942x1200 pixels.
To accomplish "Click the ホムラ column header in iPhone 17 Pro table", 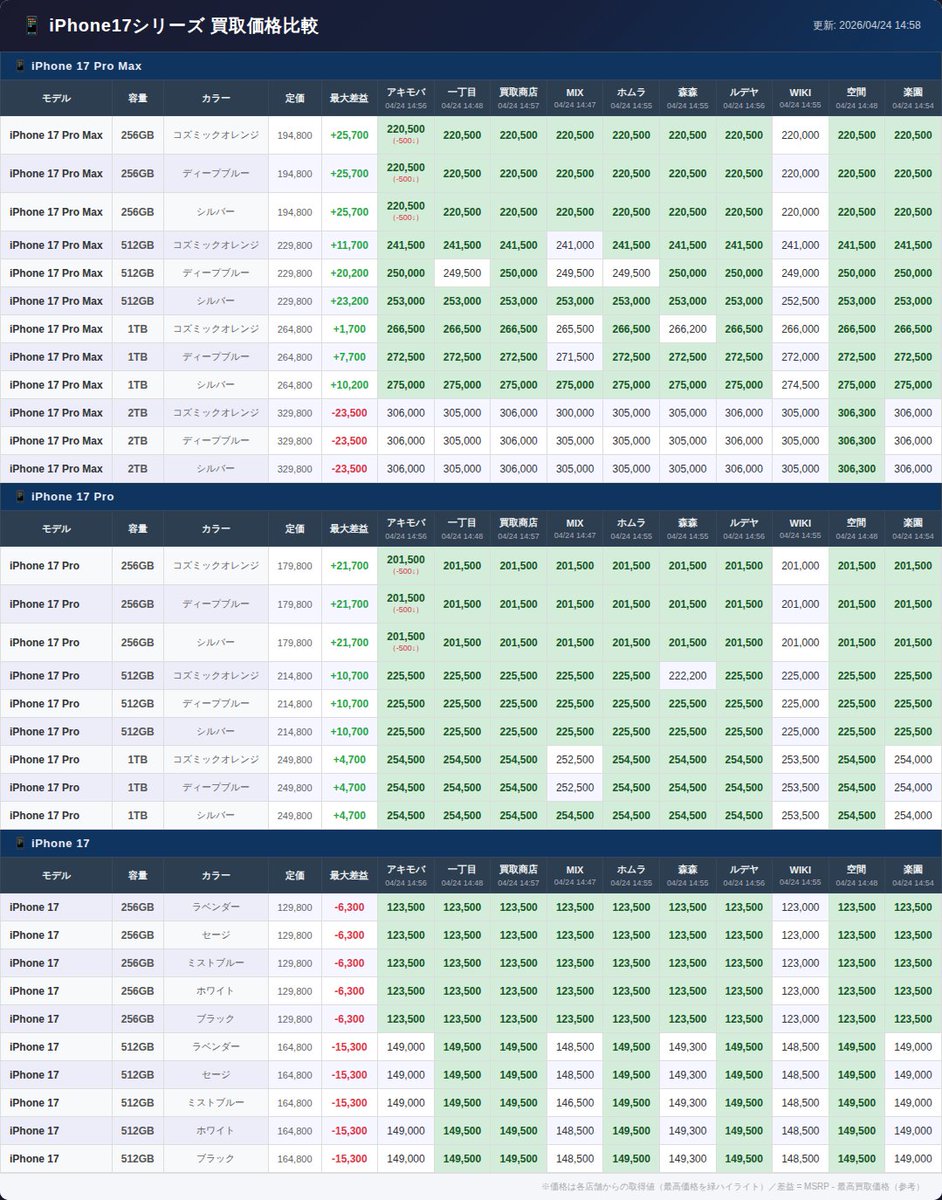I will coord(631,529).
